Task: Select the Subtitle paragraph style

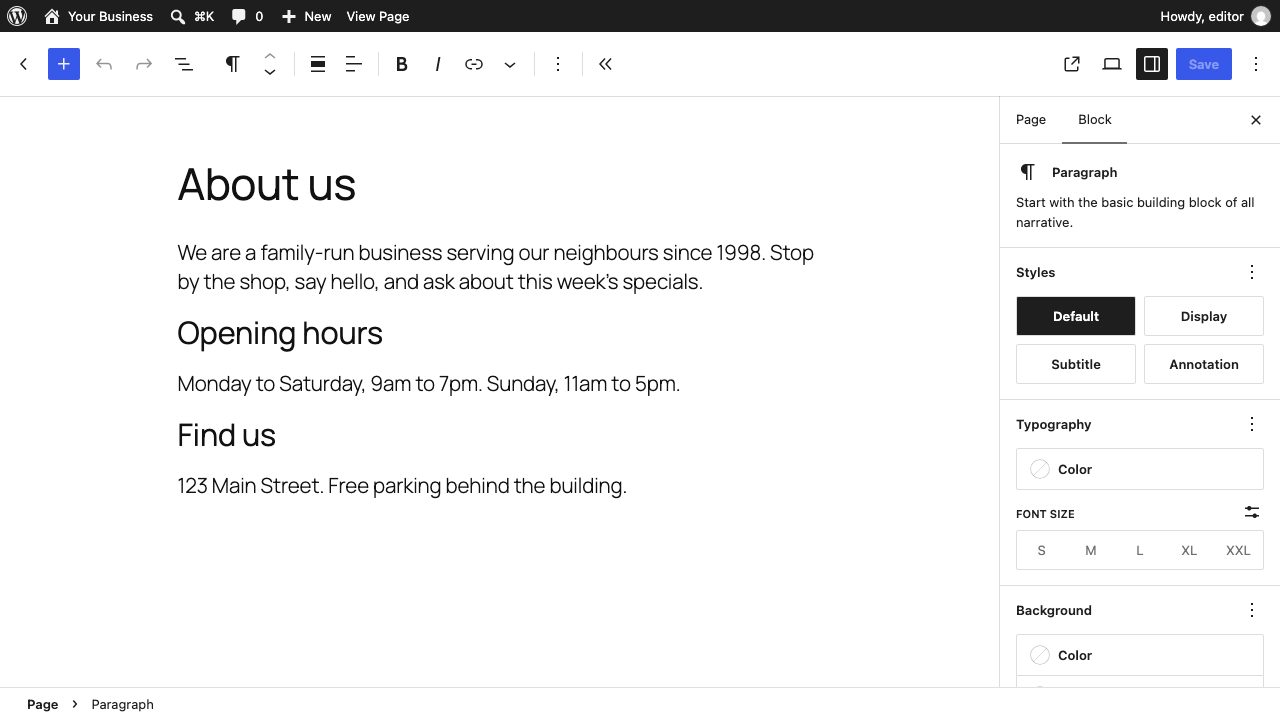Action: (1076, 364)
